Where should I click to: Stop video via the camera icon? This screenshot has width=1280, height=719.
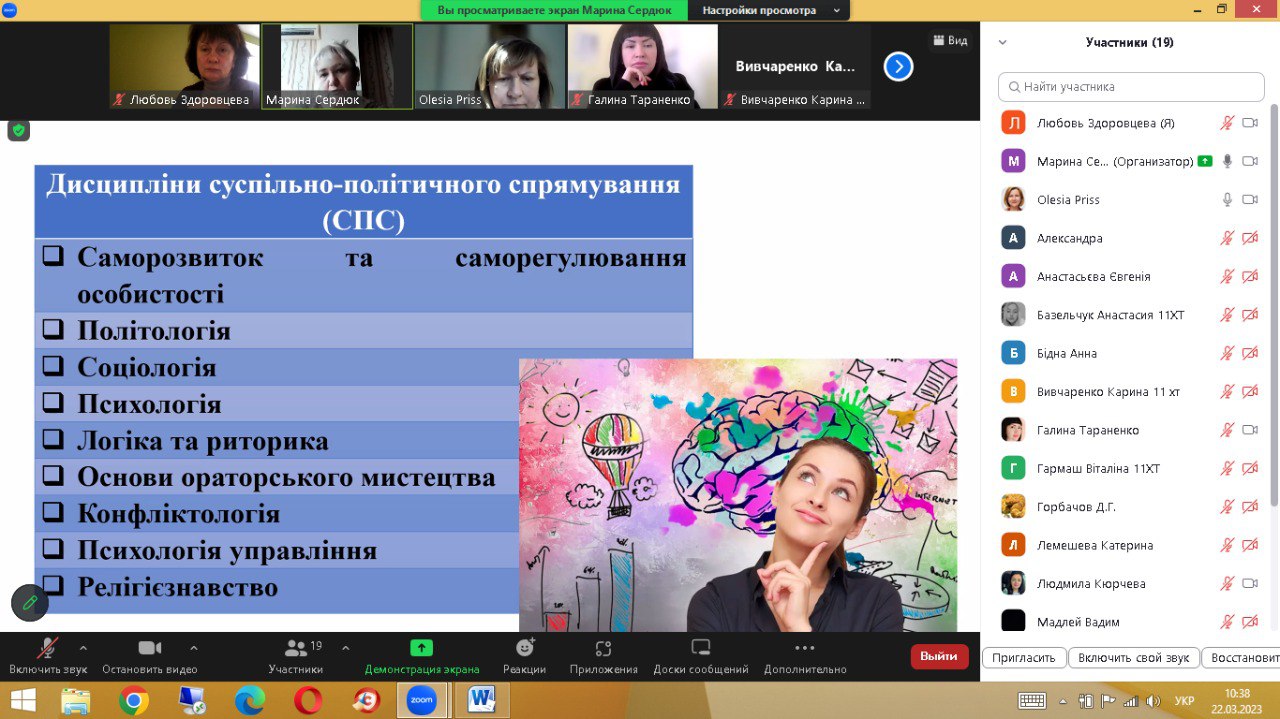click(150, 648)
